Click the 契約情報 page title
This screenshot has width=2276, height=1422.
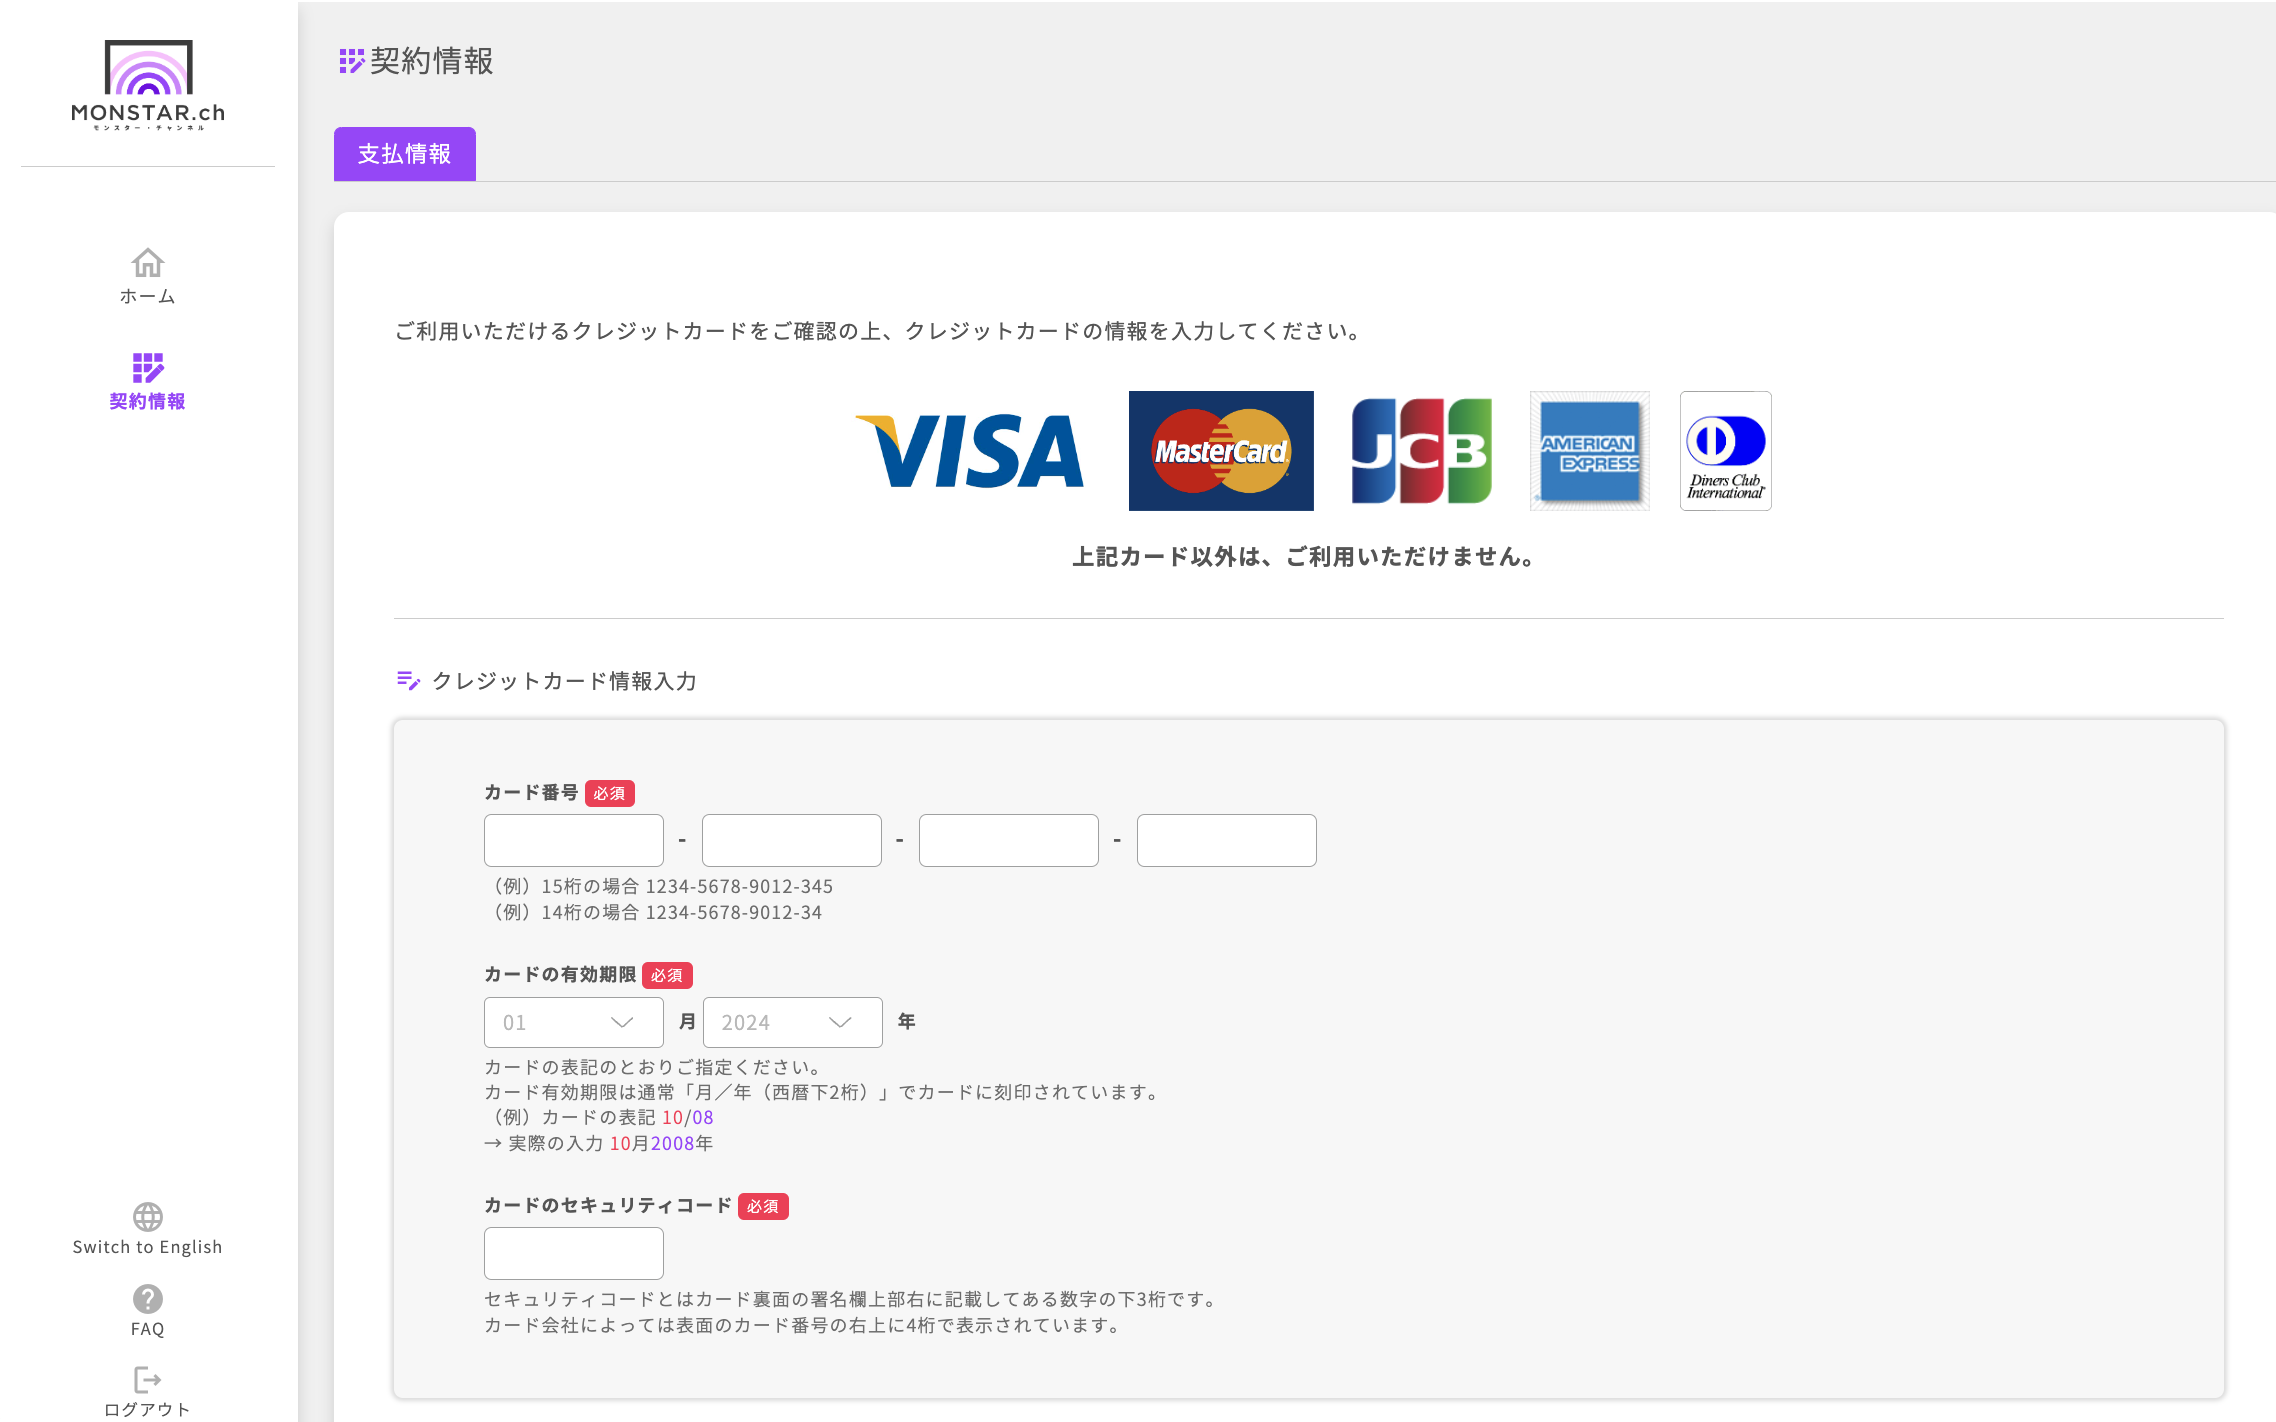pos(432,61)
